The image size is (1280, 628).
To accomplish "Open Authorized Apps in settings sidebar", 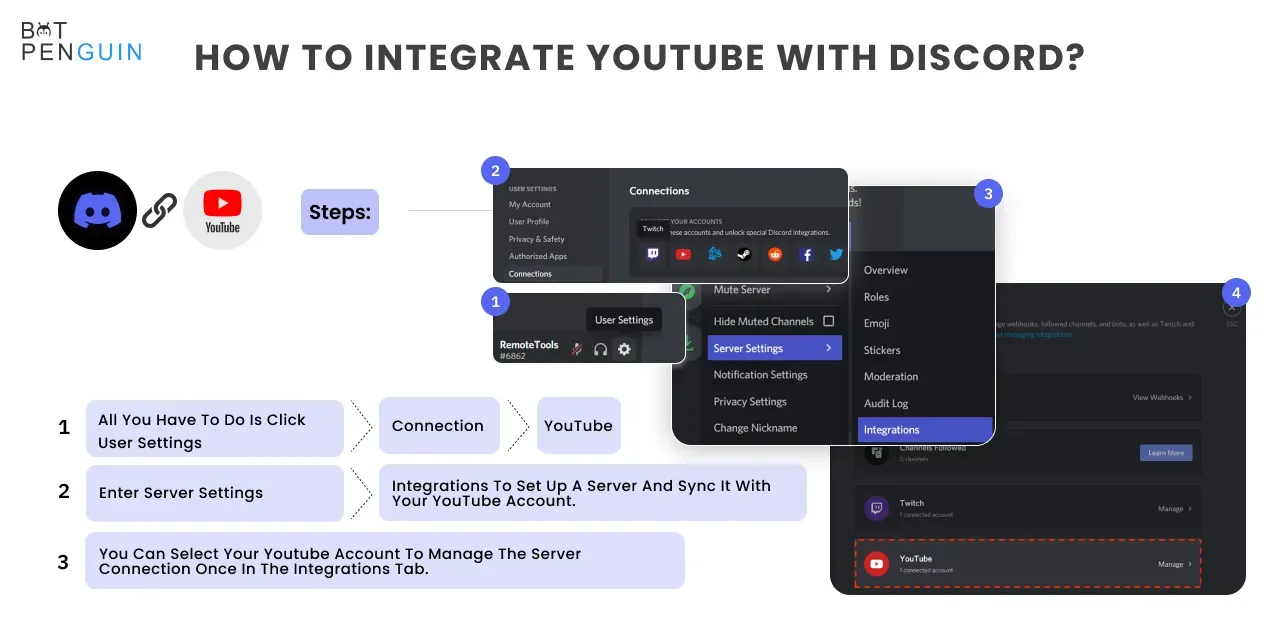I will click(x=538, y=256).
